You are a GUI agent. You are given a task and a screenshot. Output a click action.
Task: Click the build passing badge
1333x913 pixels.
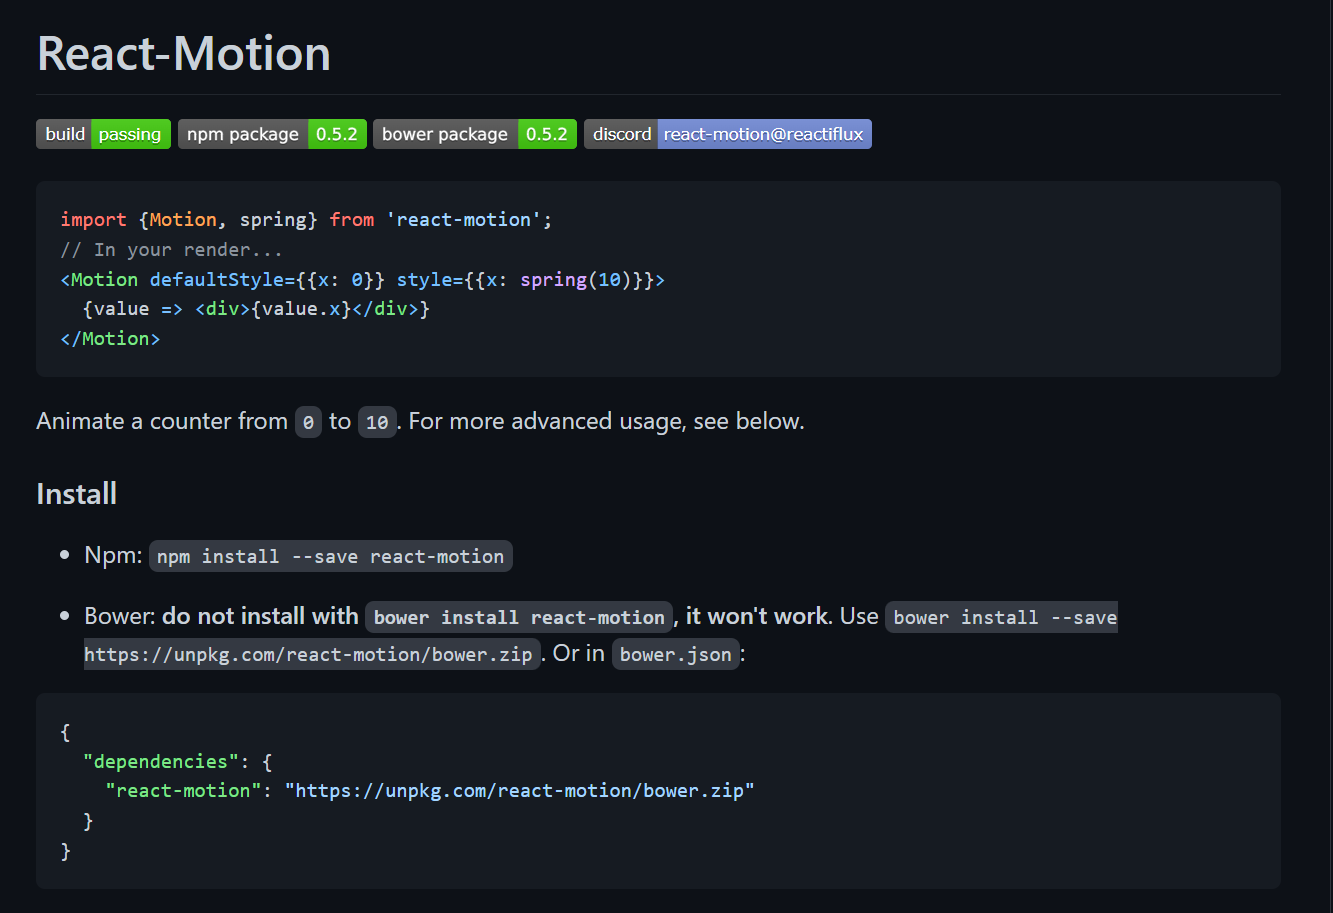point(103,133)
